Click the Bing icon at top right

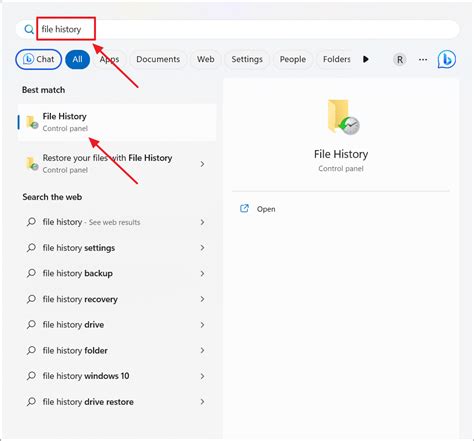(447, 59)
